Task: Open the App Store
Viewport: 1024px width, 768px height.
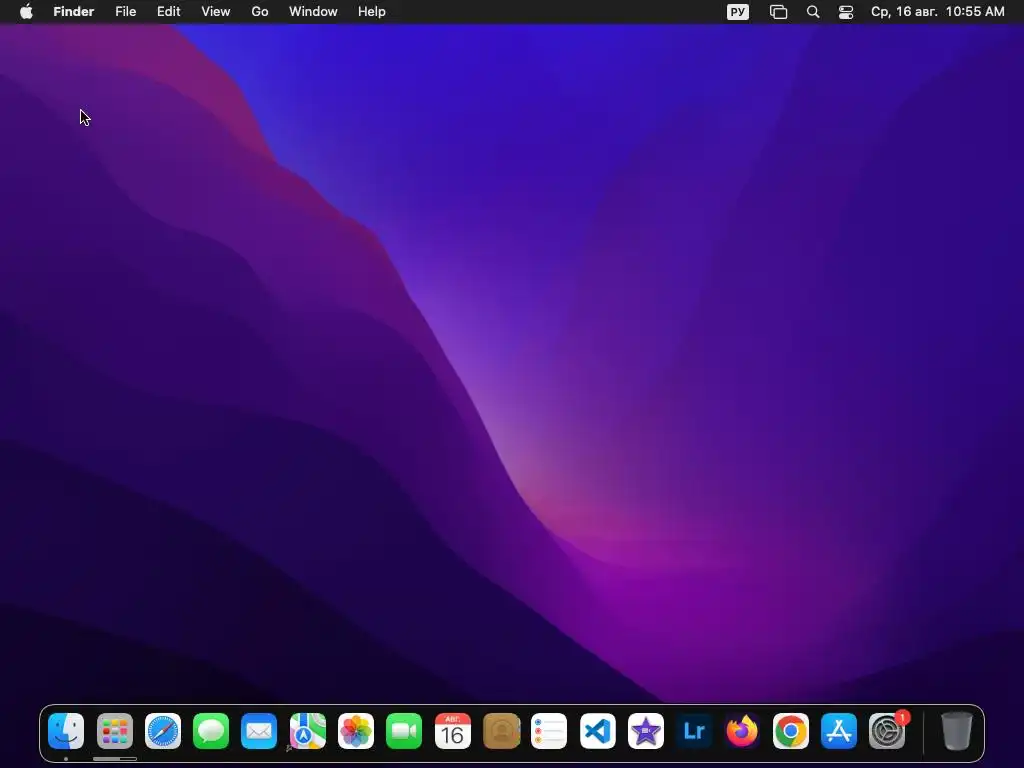Action: (839, 731)
